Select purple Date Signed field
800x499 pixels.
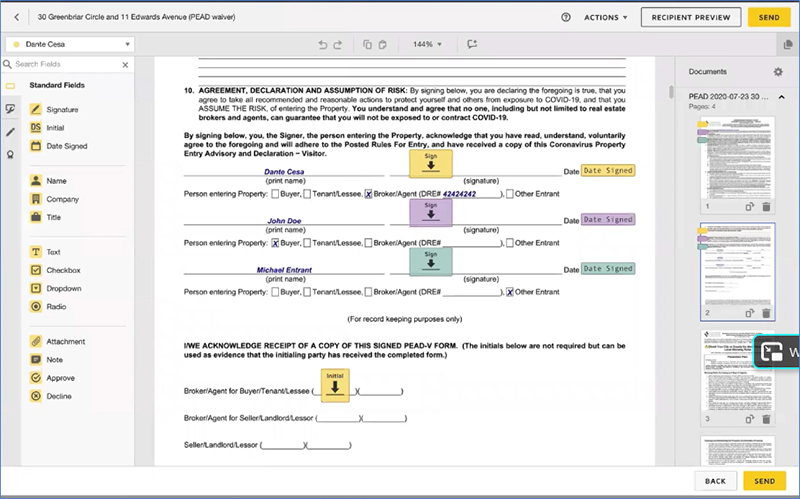(608, 219)
